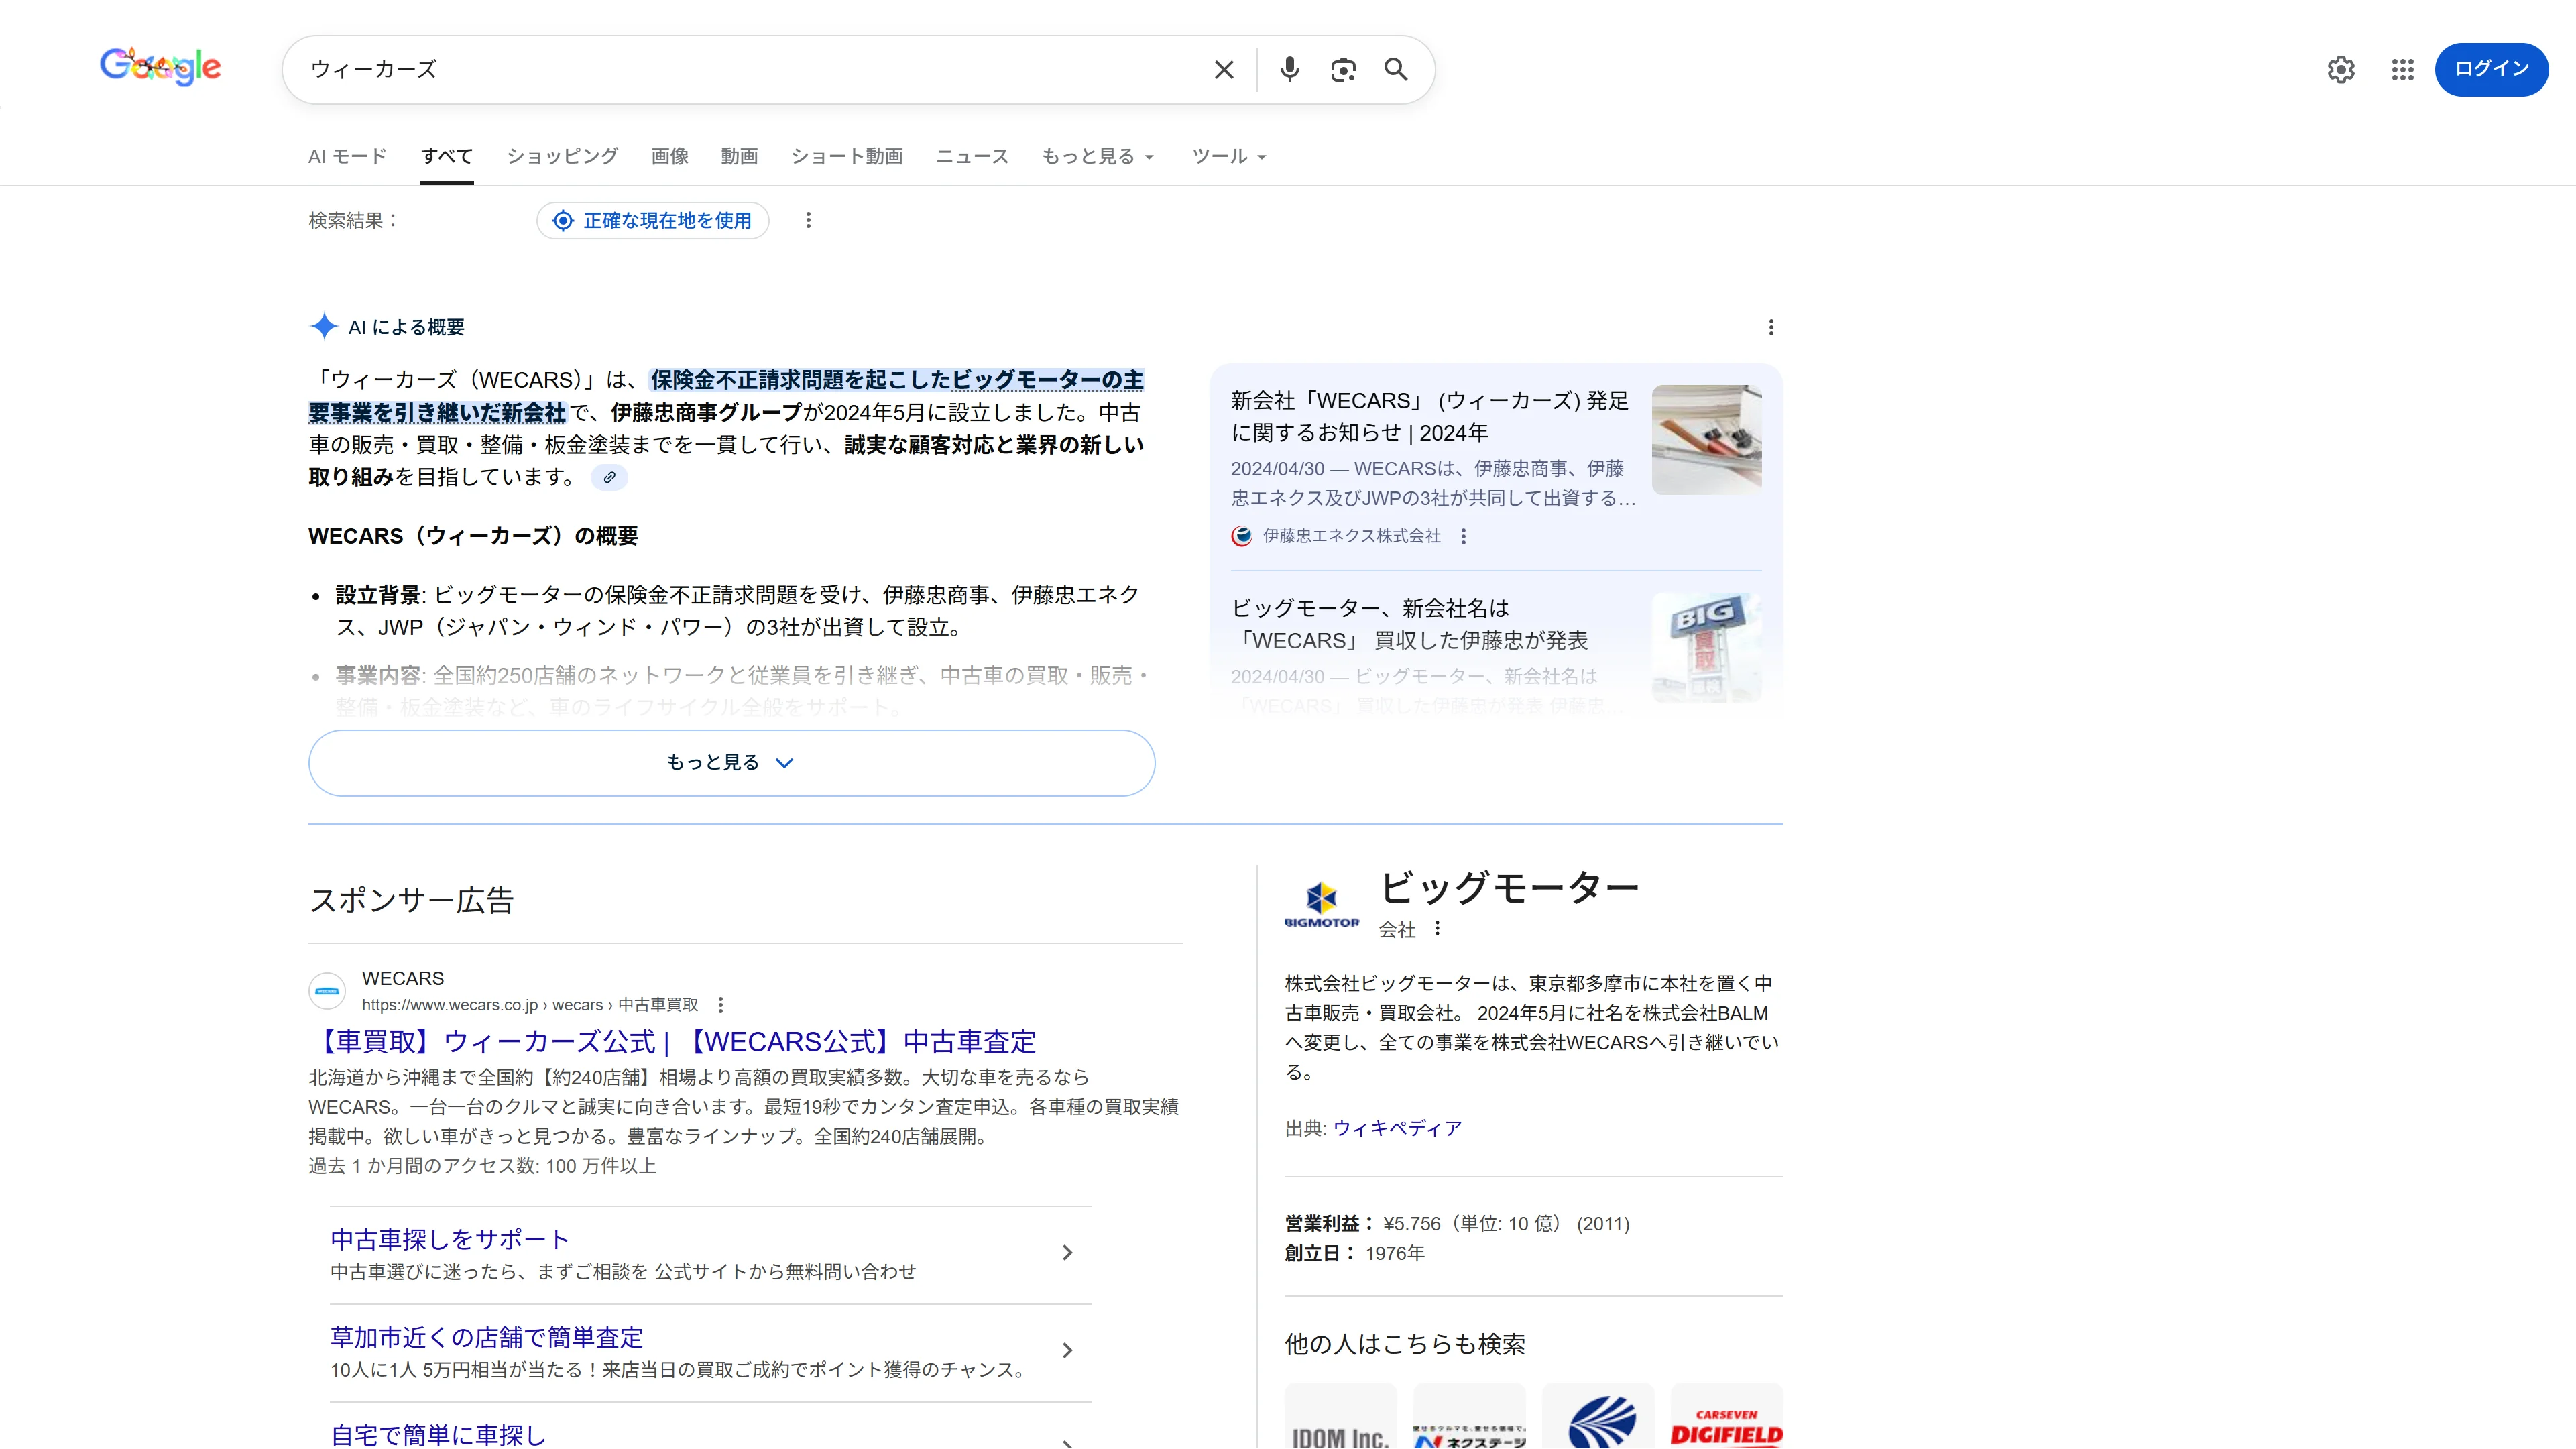Click the ログイン button
2576x1449 pixels.
coord(2491,69)
